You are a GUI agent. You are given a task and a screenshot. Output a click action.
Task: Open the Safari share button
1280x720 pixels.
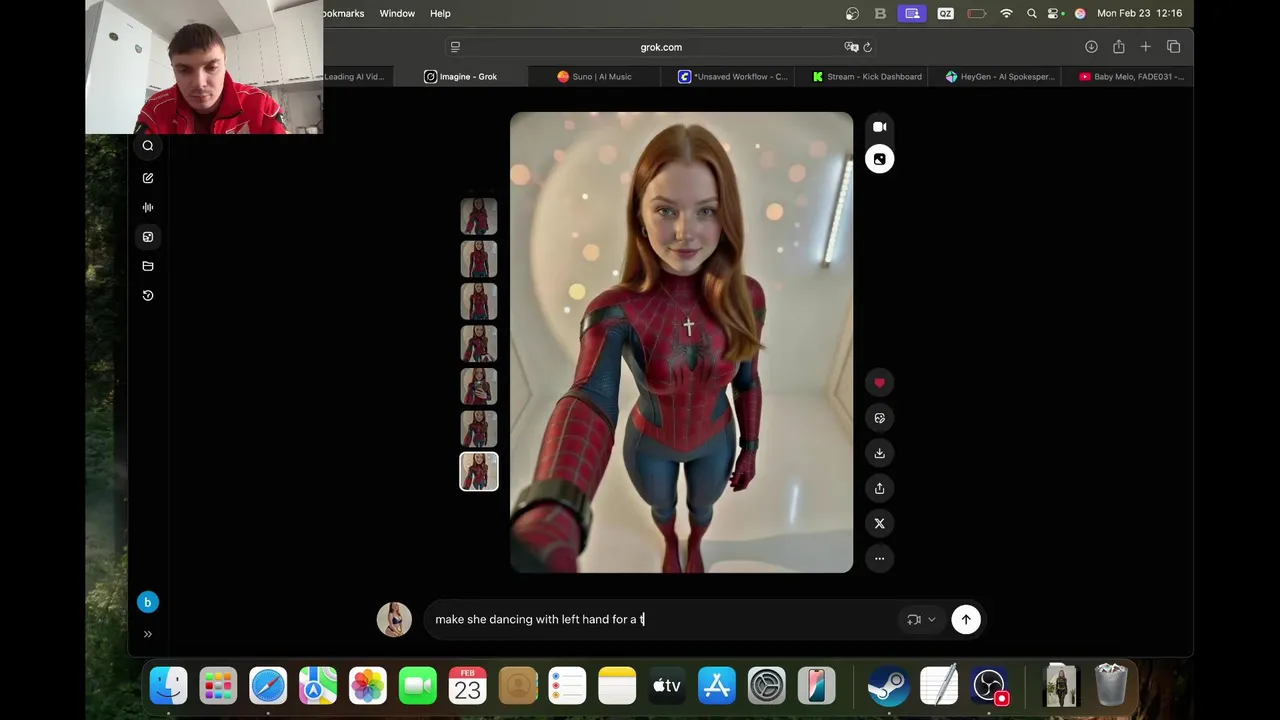pos(1119,47)
